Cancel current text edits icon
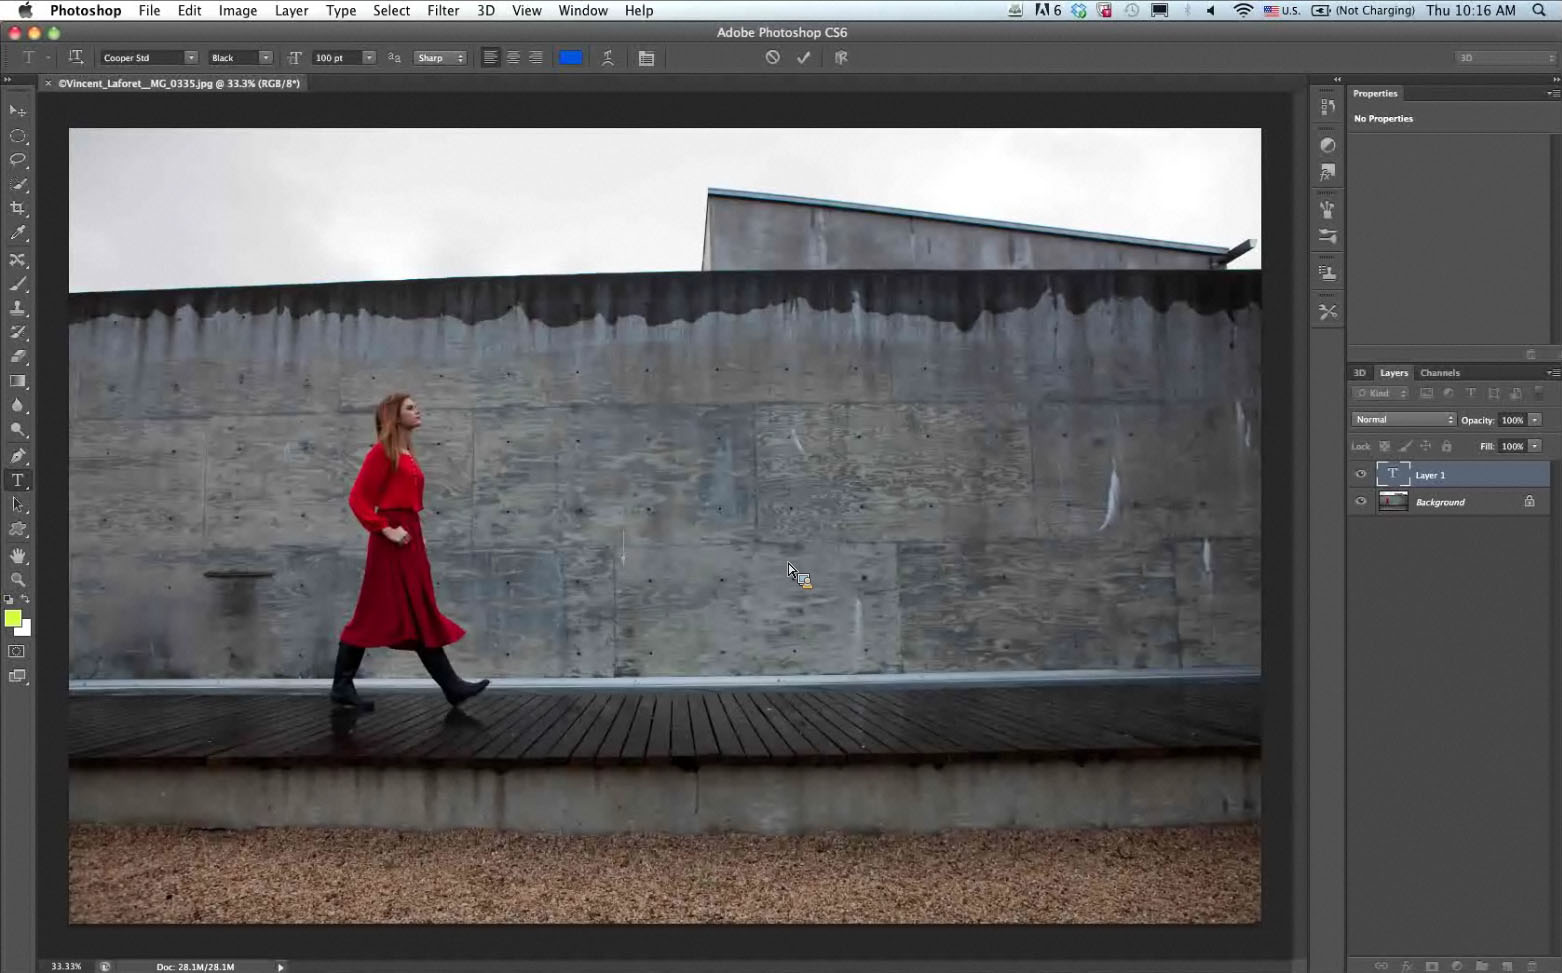Image resolution: width=1562 pixels, height=973 pixels. pyautogui.click(x=773, y=58)
